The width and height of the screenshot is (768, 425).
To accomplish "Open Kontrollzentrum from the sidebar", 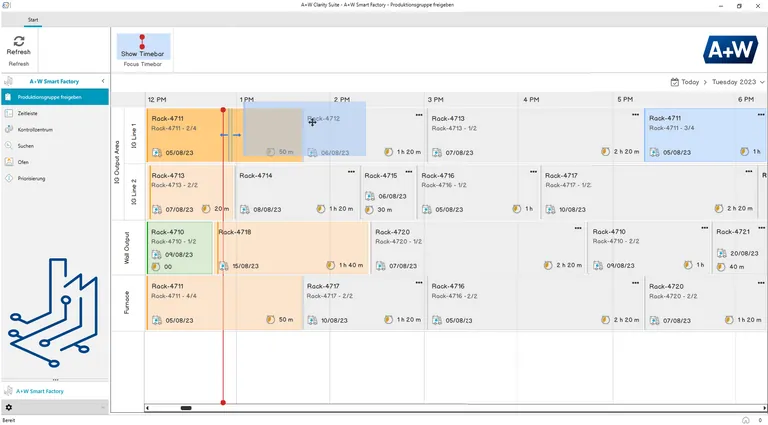I will 37,129.
